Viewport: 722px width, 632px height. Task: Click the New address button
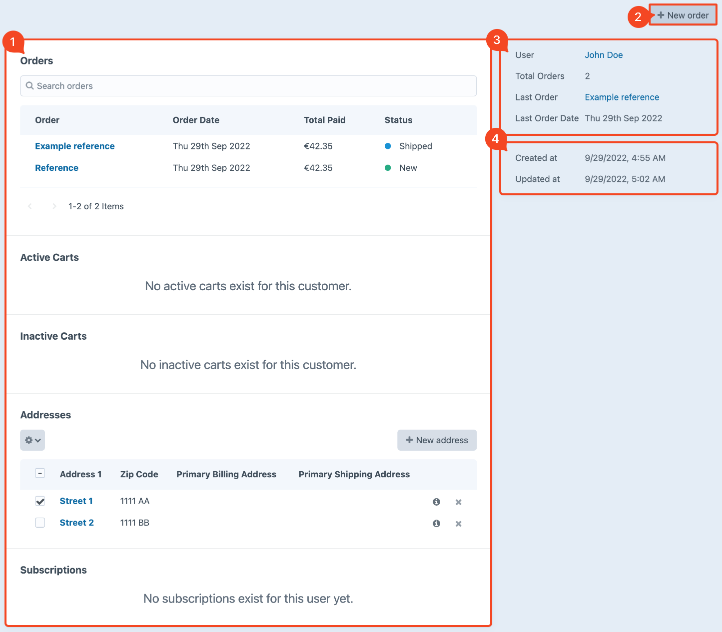point(437,440)
